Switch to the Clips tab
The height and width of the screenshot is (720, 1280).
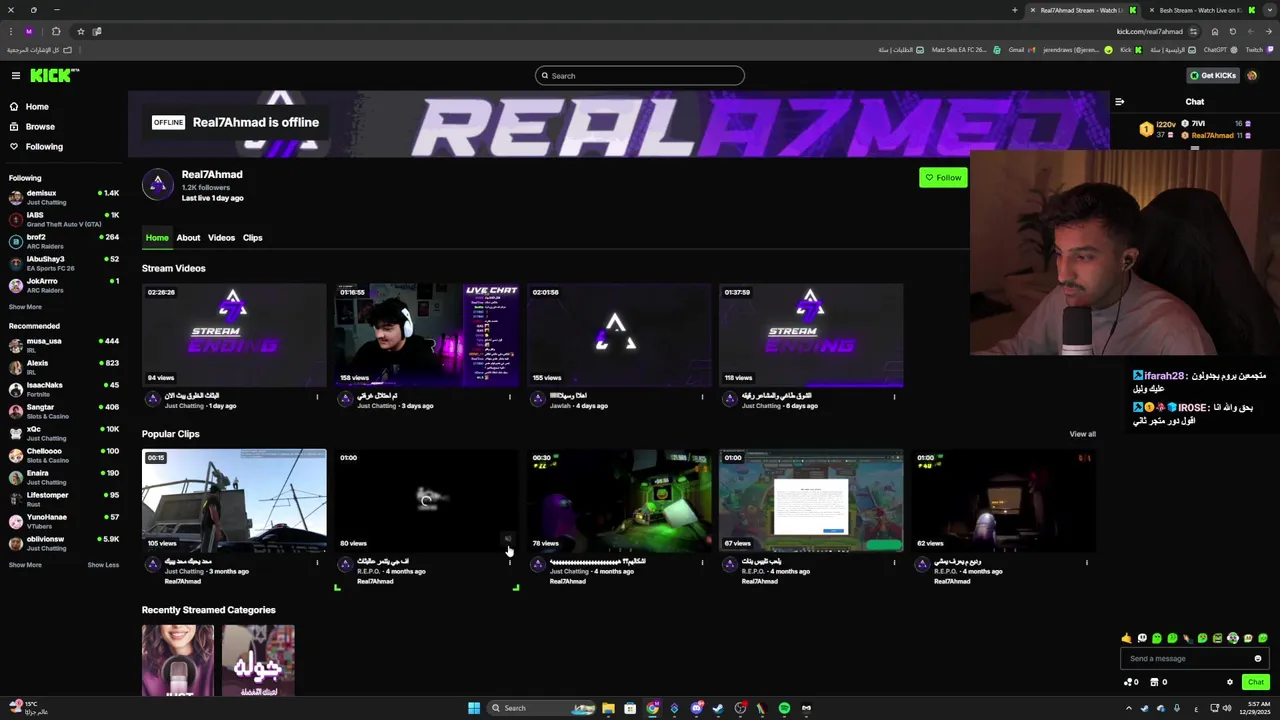click(x=252, y=238)
